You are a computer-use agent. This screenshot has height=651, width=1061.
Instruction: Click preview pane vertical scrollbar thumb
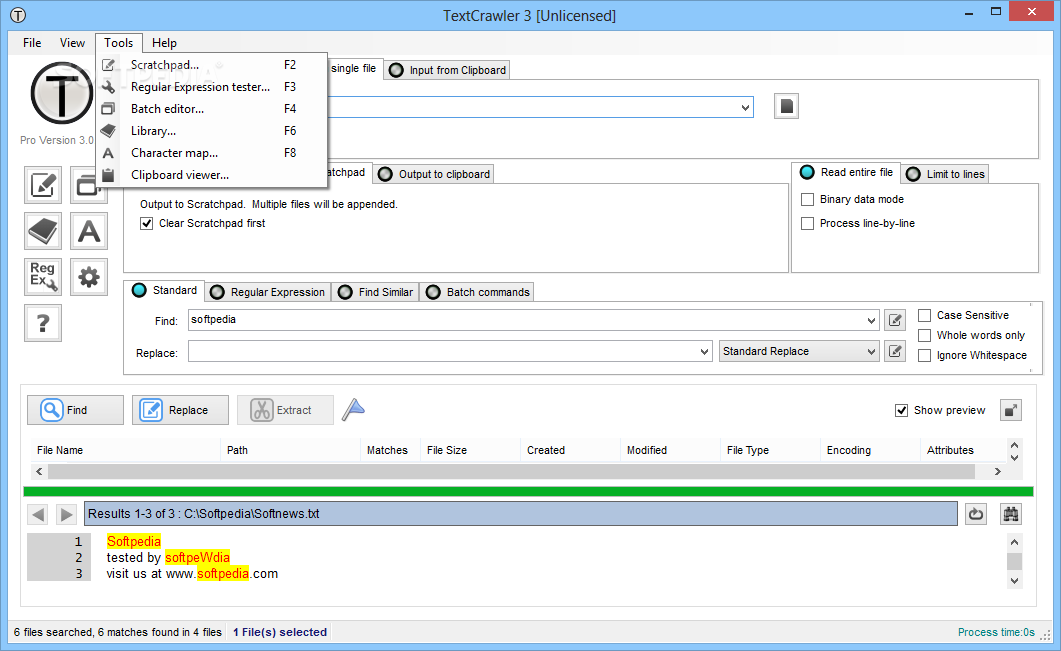click(x=1014, y=562)
